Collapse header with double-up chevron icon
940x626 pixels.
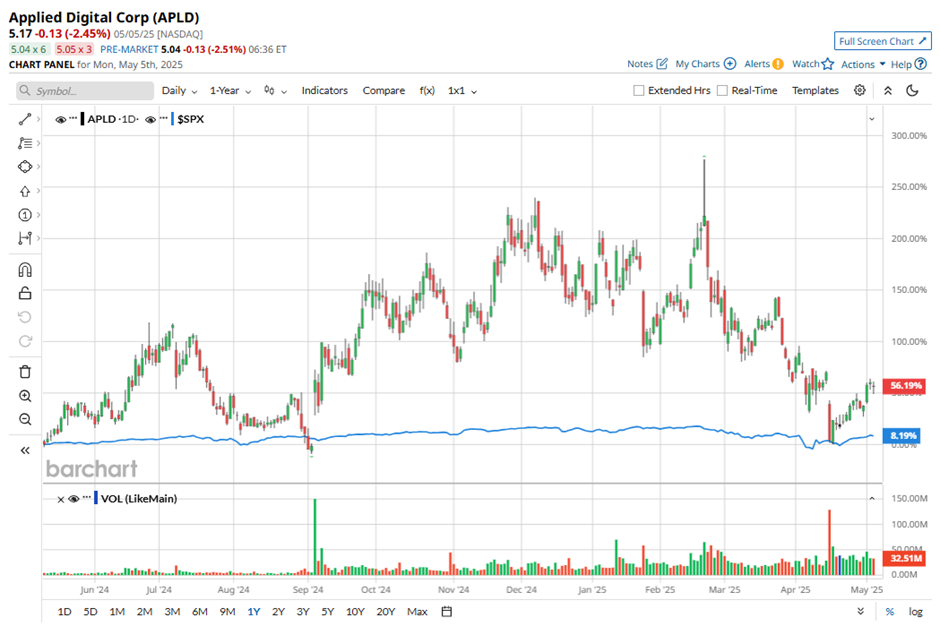(888, 91)
